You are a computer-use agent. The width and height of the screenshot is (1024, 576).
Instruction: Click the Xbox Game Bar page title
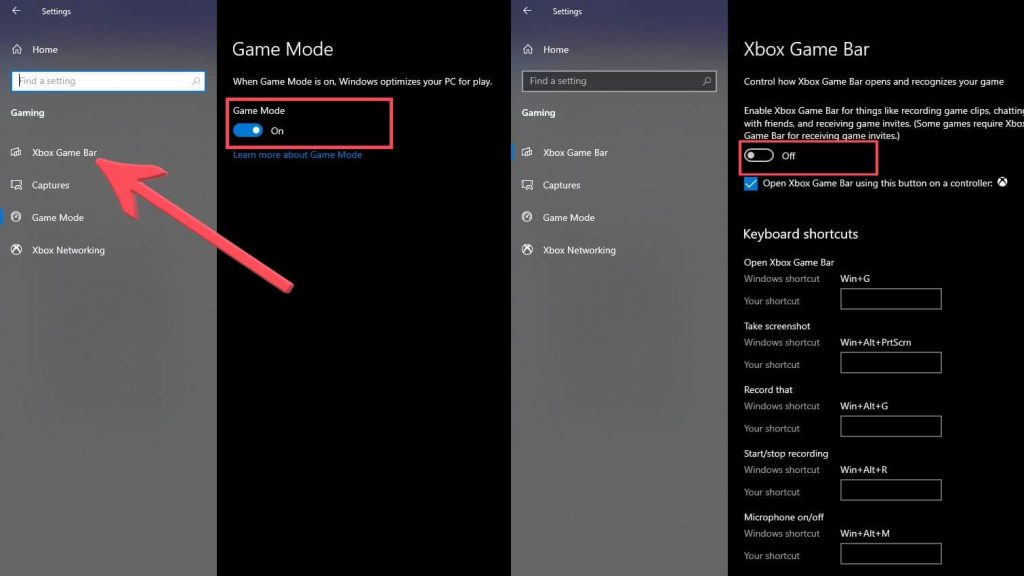pyautogui.click(x=807, y=49)
